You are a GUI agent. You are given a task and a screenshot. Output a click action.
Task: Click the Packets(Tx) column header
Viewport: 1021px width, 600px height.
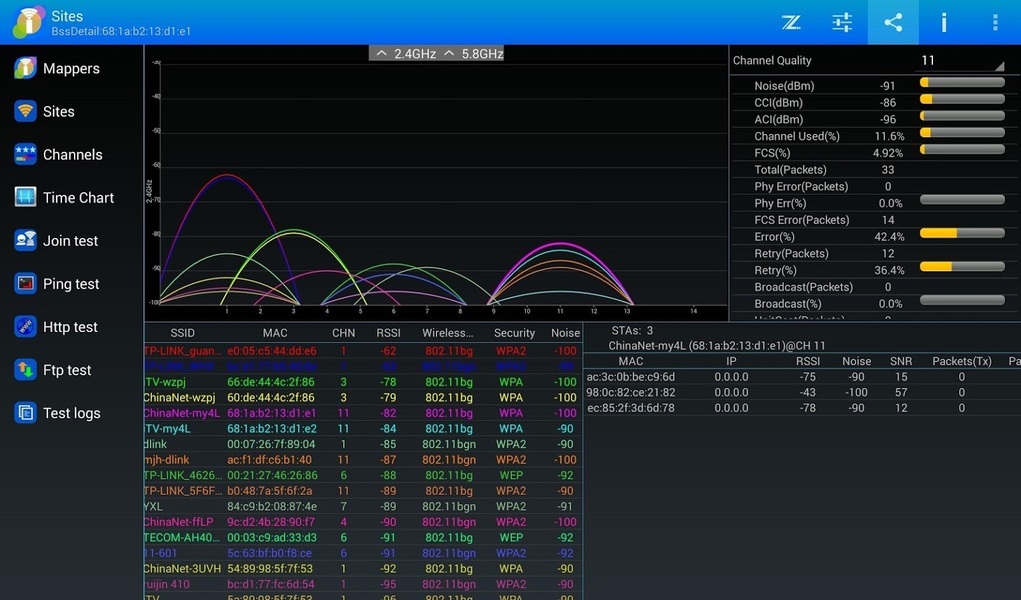pyautogui.click(x=962, y=361)
